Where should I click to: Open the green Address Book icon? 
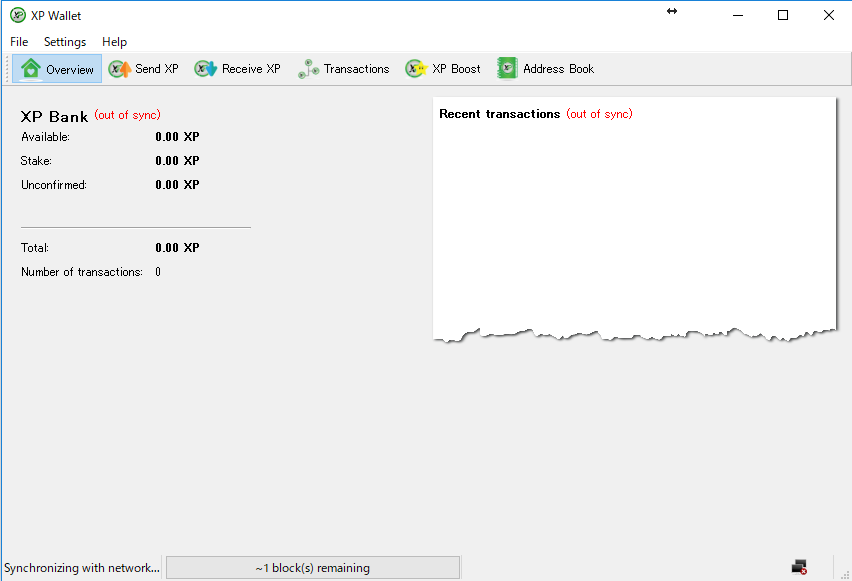click(507, 69)
